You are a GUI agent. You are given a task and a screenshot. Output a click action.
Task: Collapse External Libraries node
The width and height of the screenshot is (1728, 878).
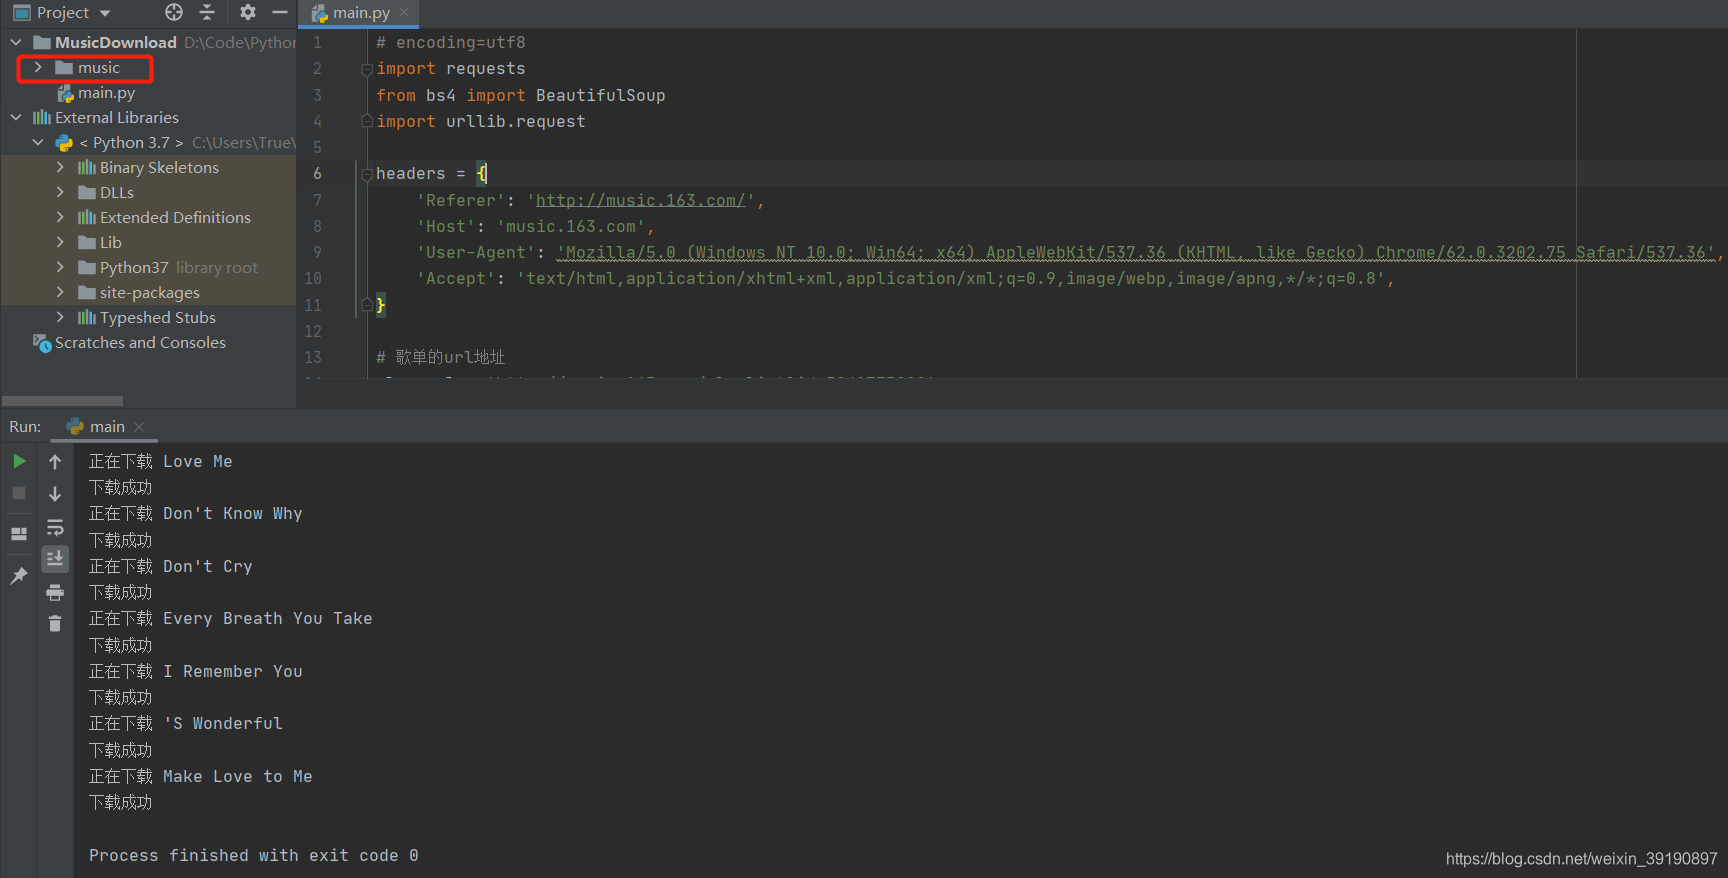click(16, 117)
